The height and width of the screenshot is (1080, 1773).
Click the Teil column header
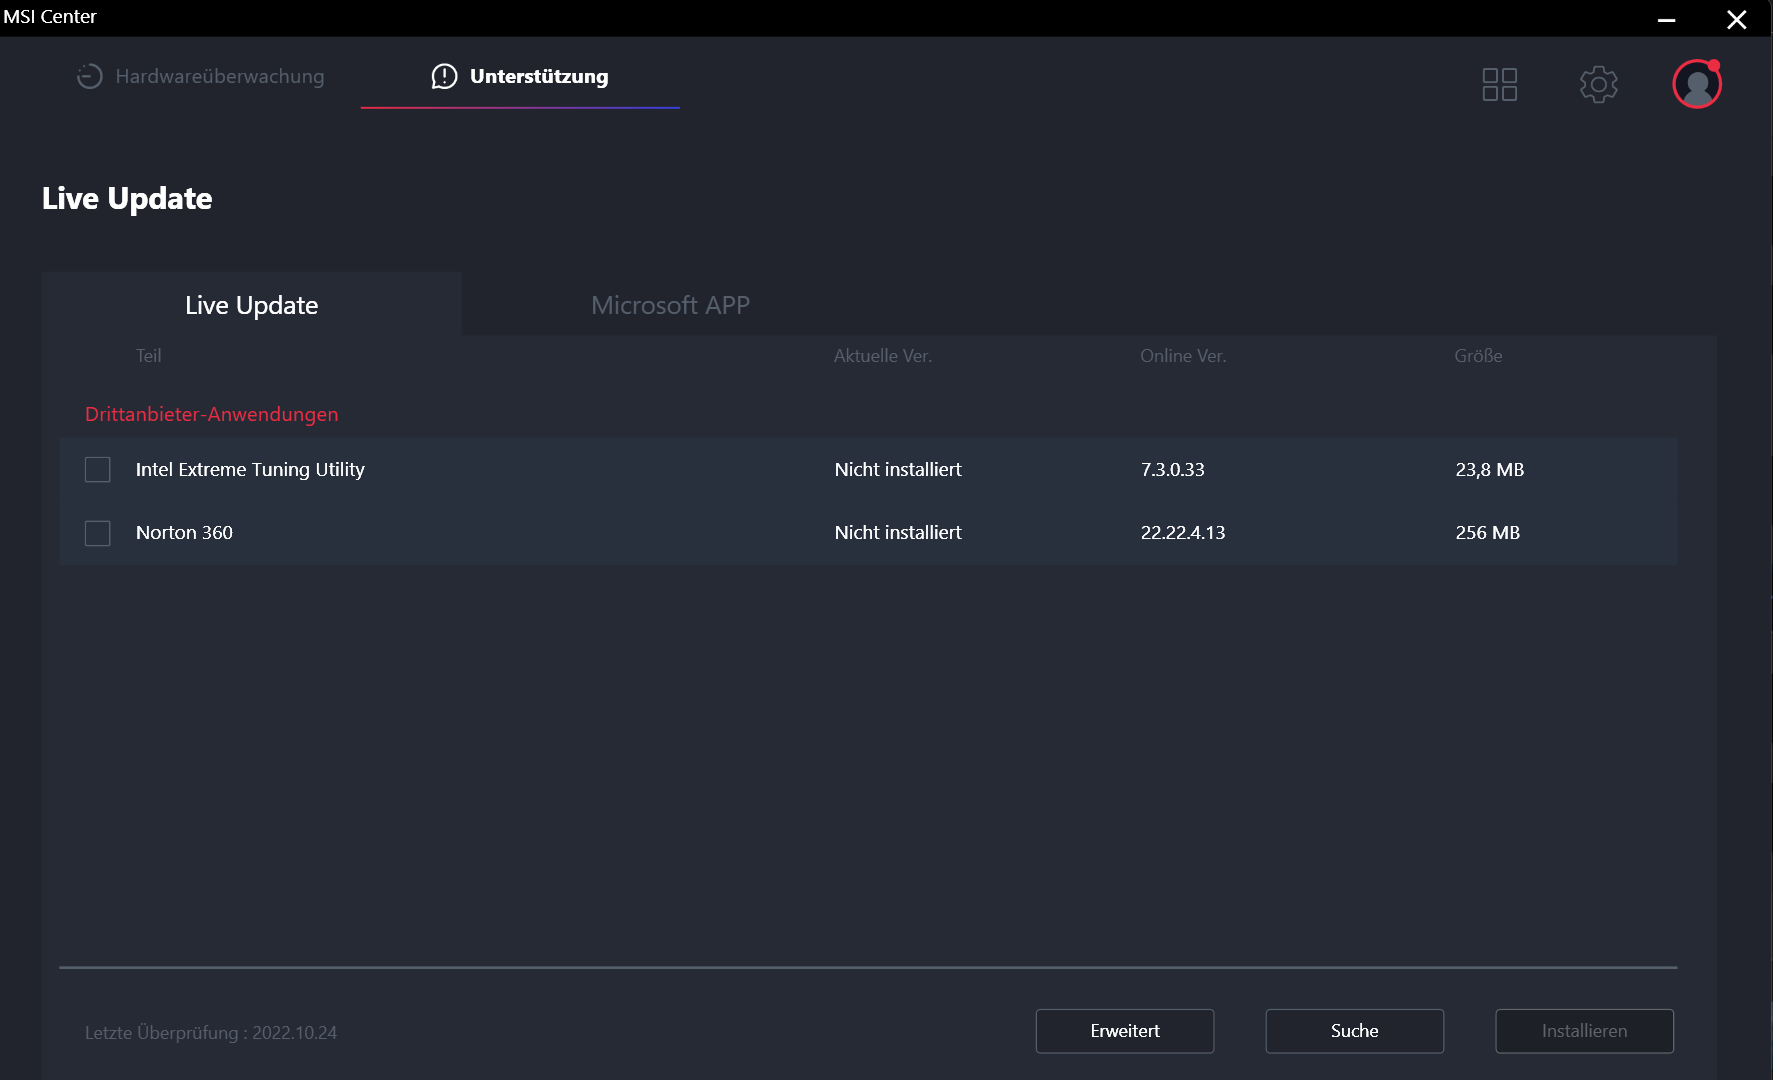(x=149, y=356)
